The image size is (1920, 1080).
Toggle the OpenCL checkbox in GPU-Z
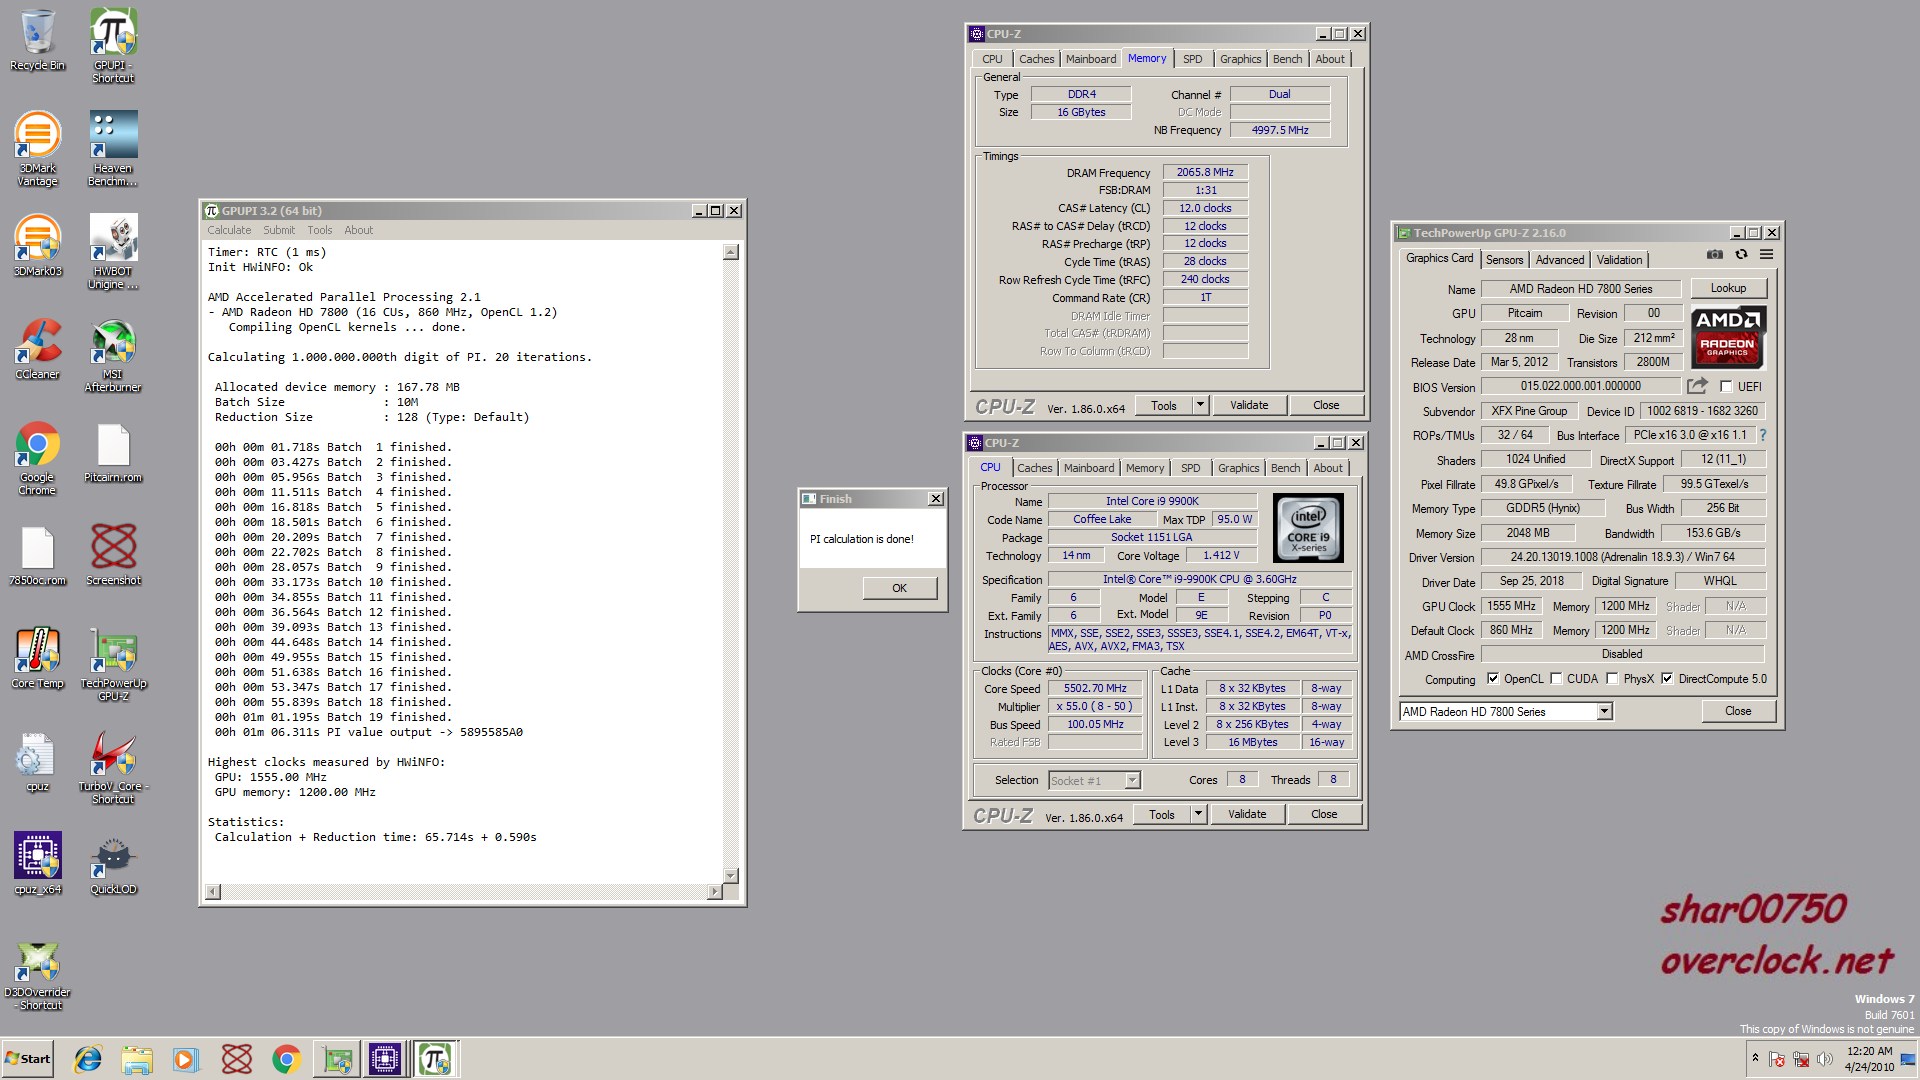[x=1493, y=679]
